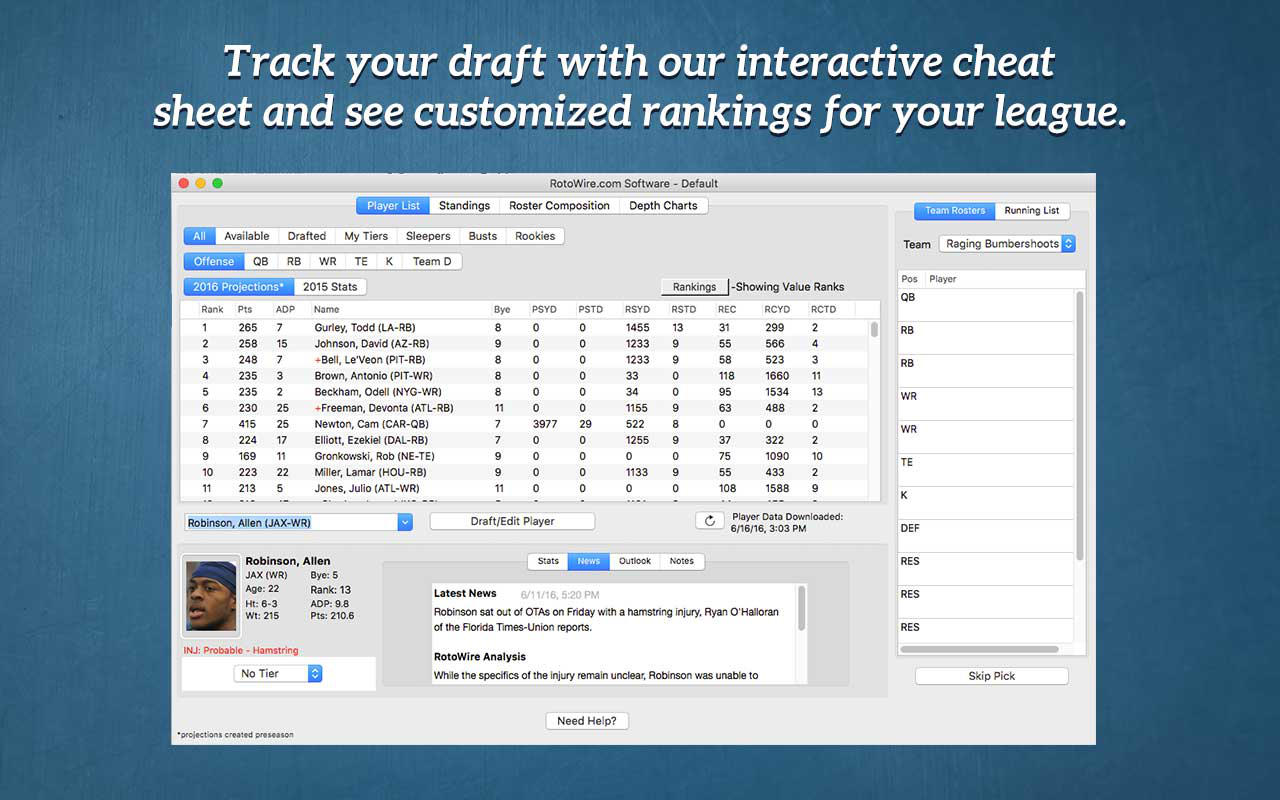1280x800 pixels.
Task: Filter player list by QB position
Action: [260, 262]
